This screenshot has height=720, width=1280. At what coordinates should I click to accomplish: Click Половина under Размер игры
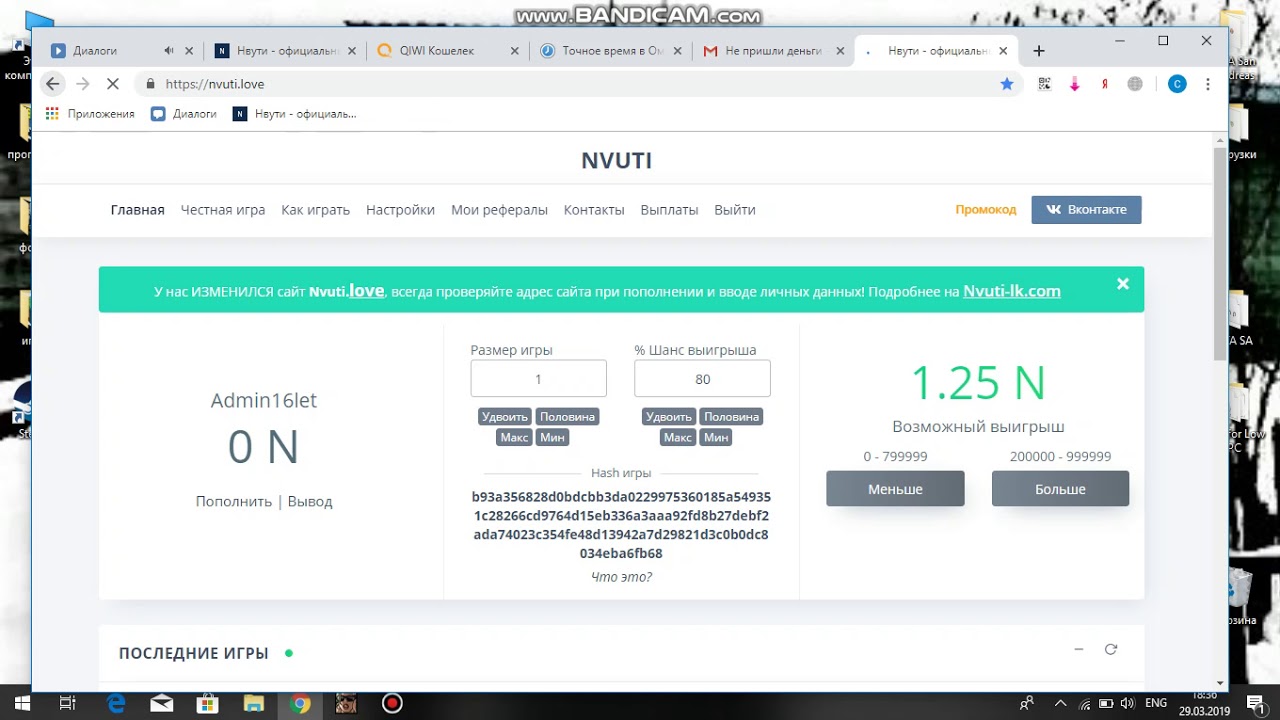pyautogui.click(x=567, y=417)
